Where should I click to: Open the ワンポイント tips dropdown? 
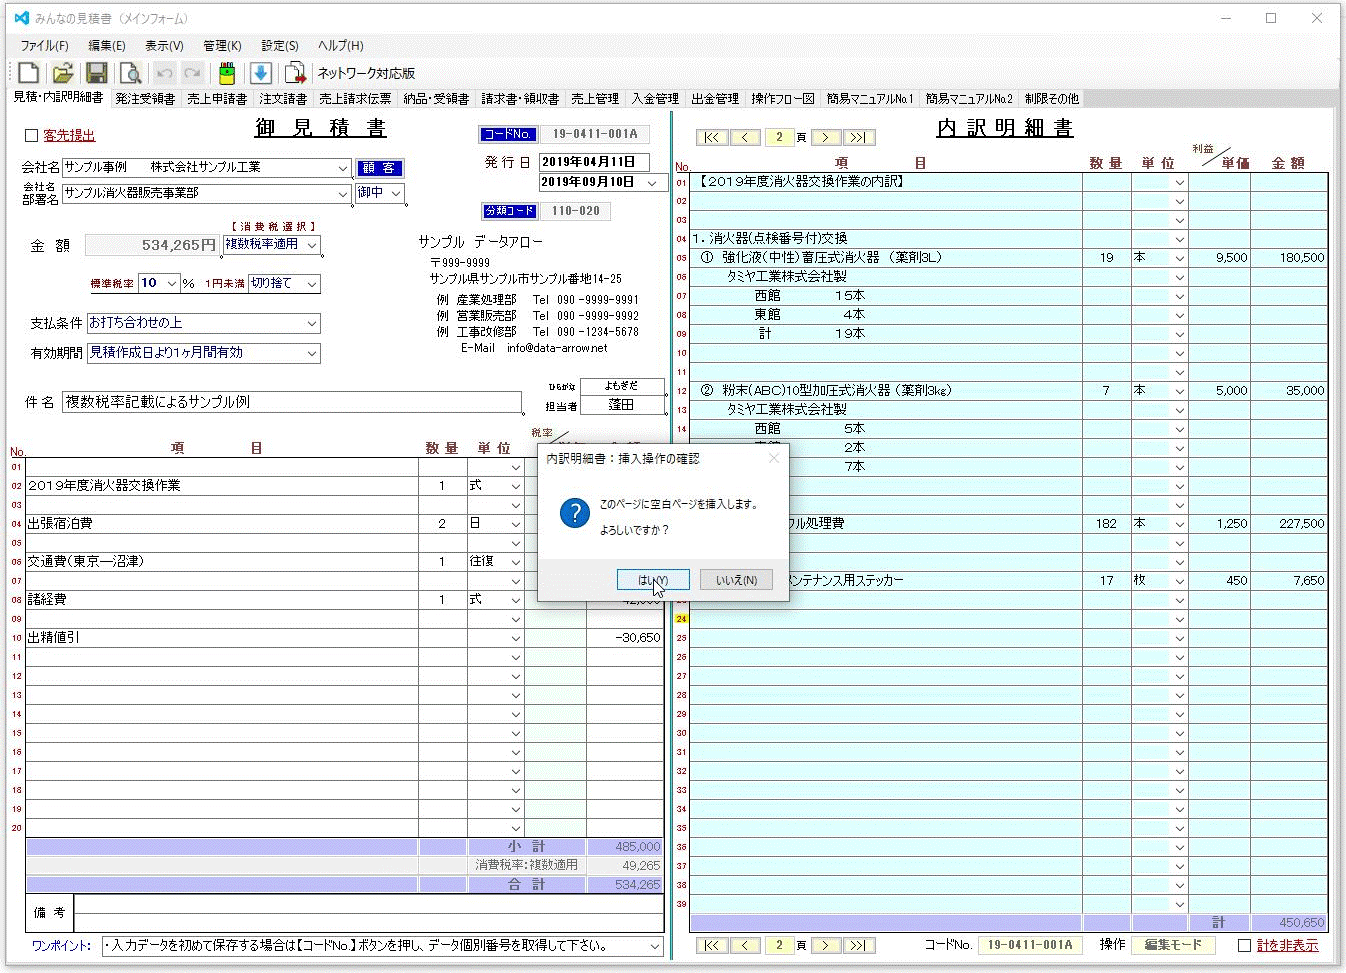[x=655, y=946]
